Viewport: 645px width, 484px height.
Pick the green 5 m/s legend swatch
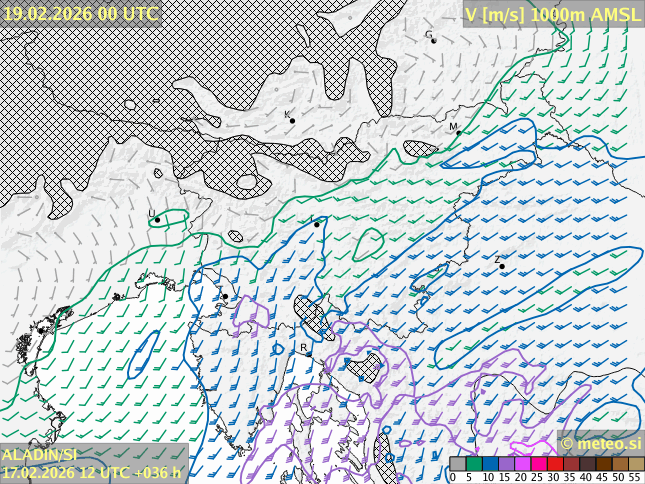[x=474, y=464]
